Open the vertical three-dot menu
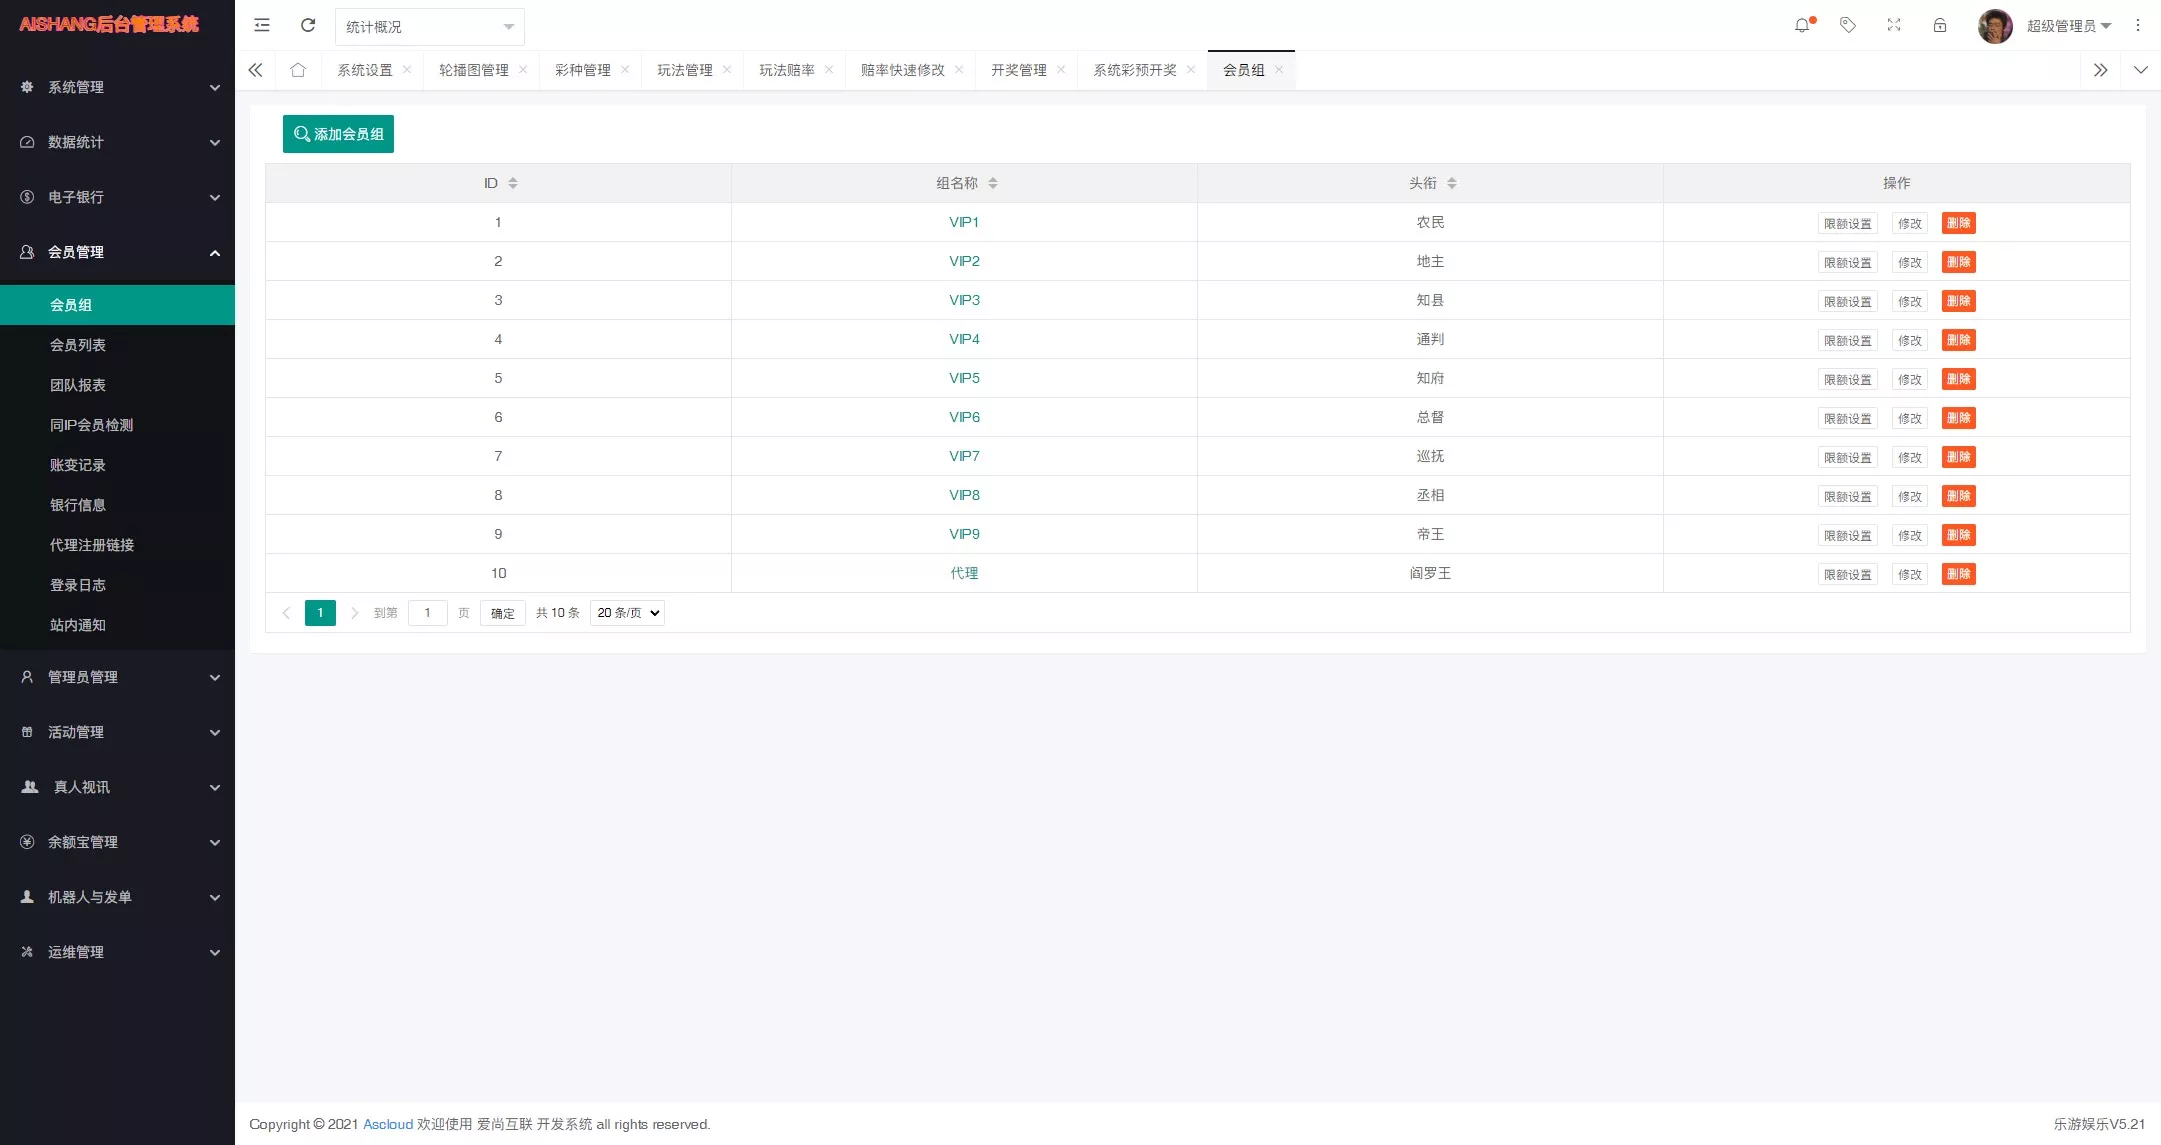 (x=2137, y=25)
